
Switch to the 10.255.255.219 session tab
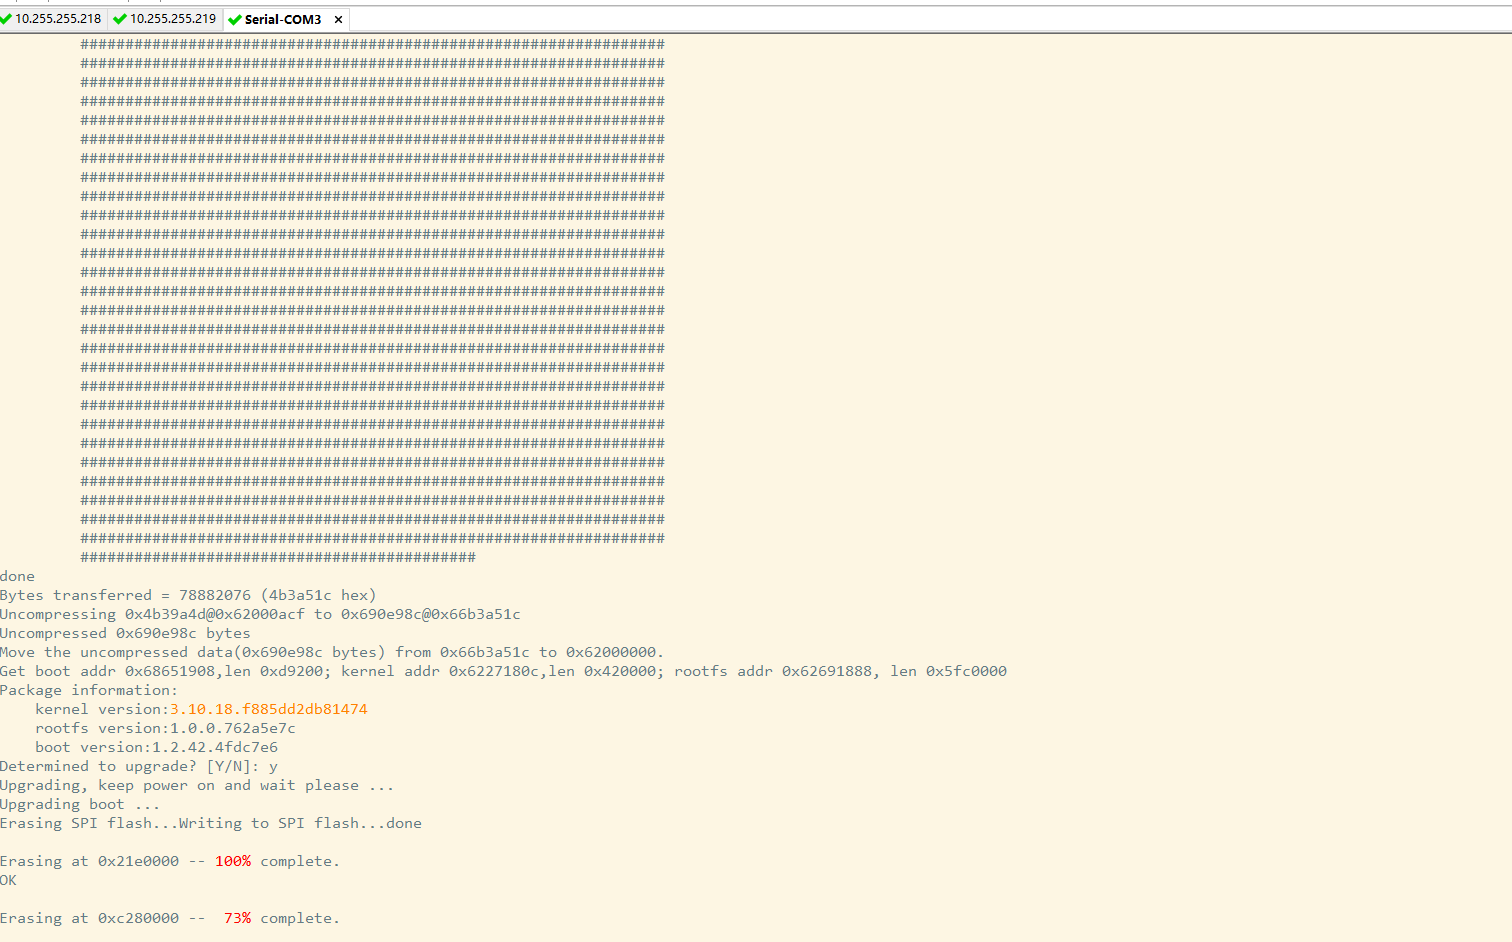(x=165, y=19)
